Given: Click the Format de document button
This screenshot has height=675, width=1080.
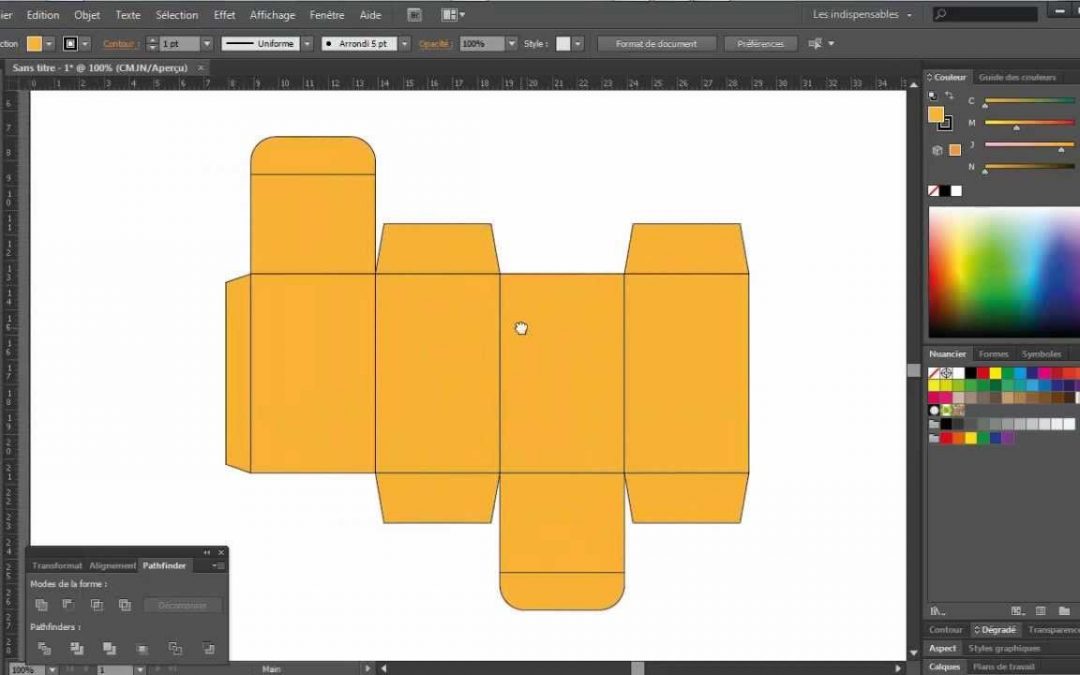Looking at the screenshot, I should coord(657,44).
